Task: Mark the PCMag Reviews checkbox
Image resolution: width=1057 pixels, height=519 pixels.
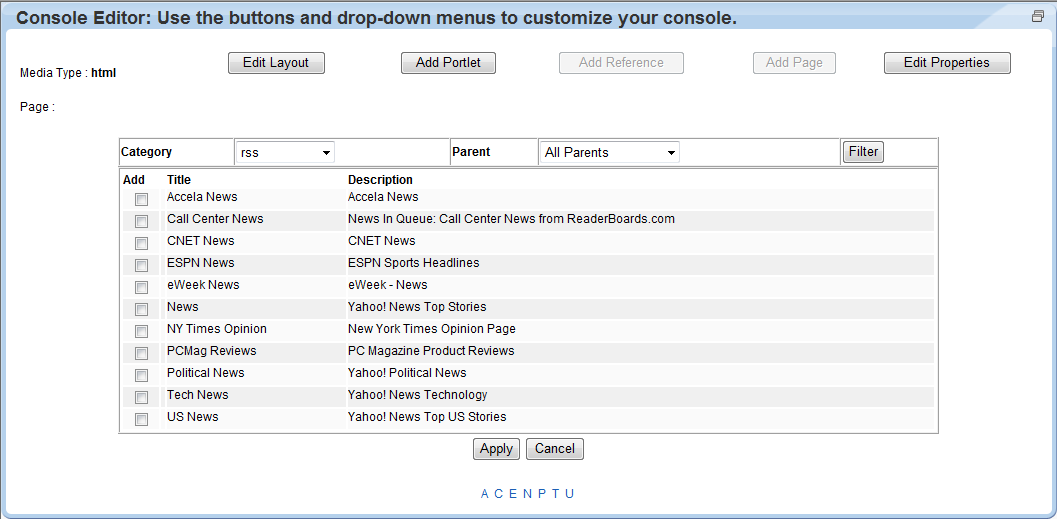Action: click(x=141, y=353)
